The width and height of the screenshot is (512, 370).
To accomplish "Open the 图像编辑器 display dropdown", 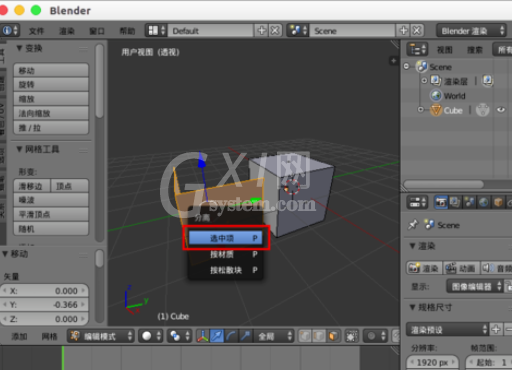I will pyautogui.click(x=475, y=286).
